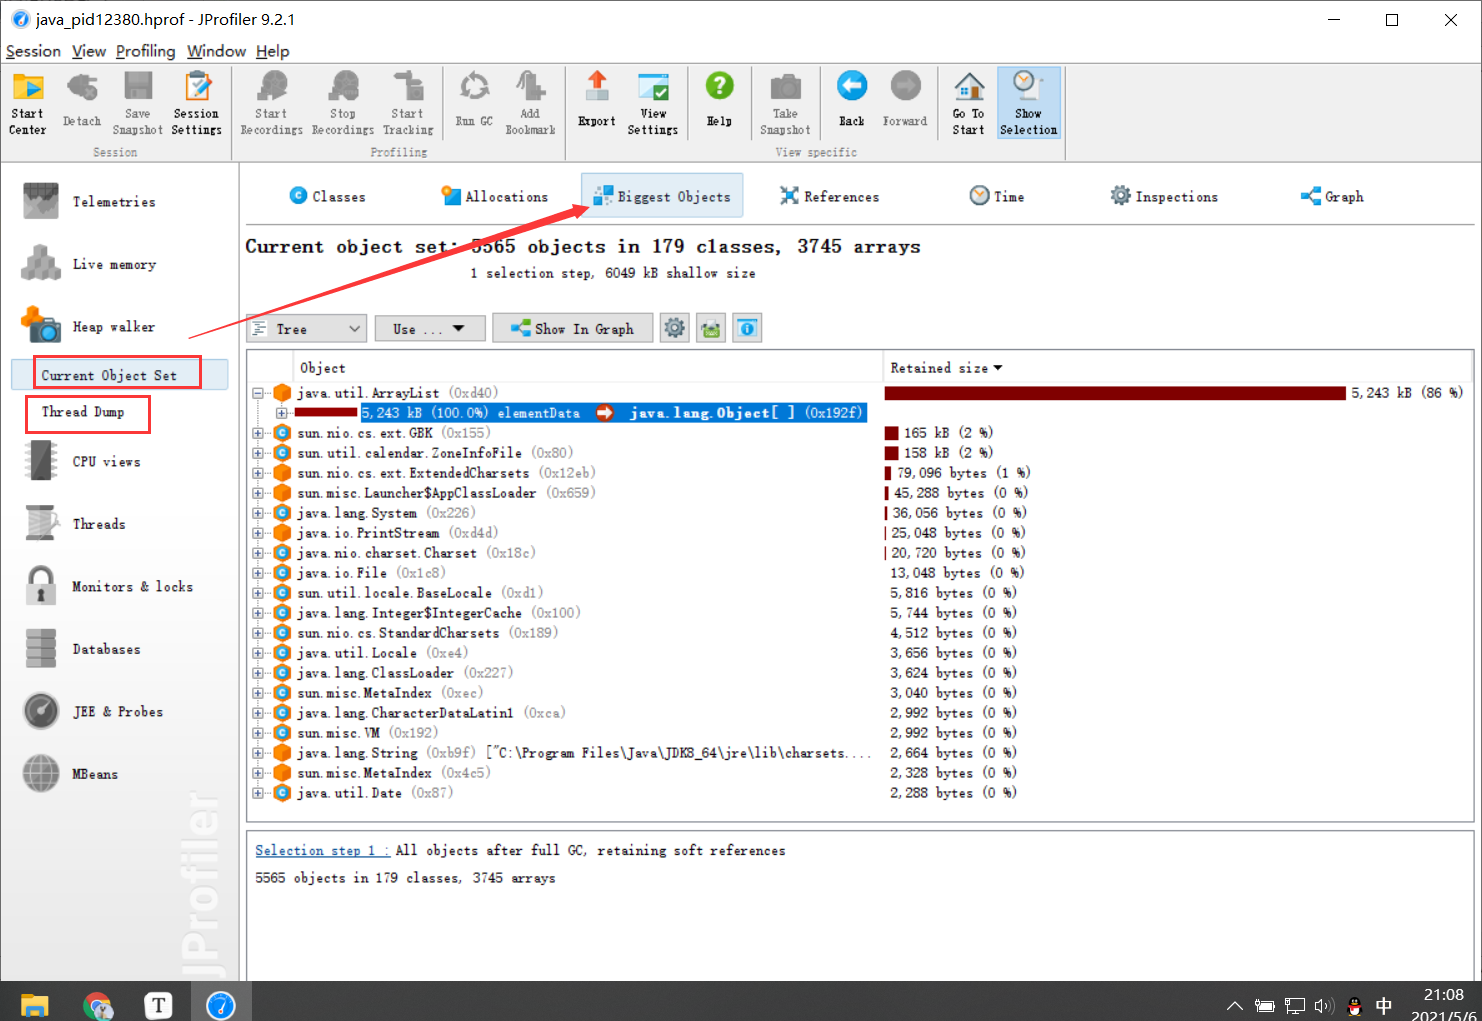Click the Show In Graph button
Viewport: 1482px width, 1021px height.
tap(572, 328)
